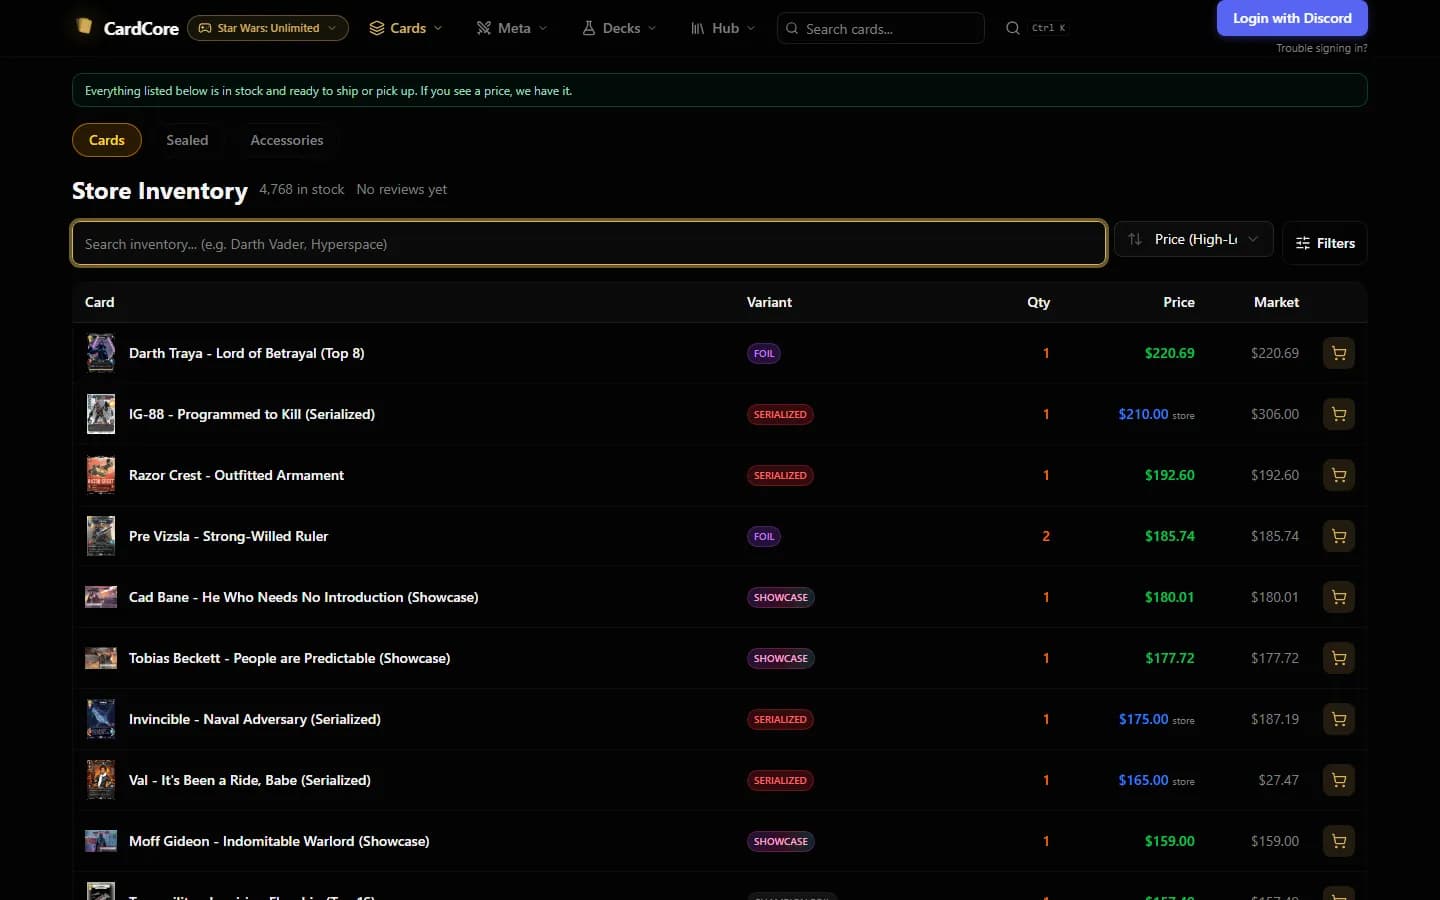Open the Price (High-Low) sort dropdown

[1194, 239]
